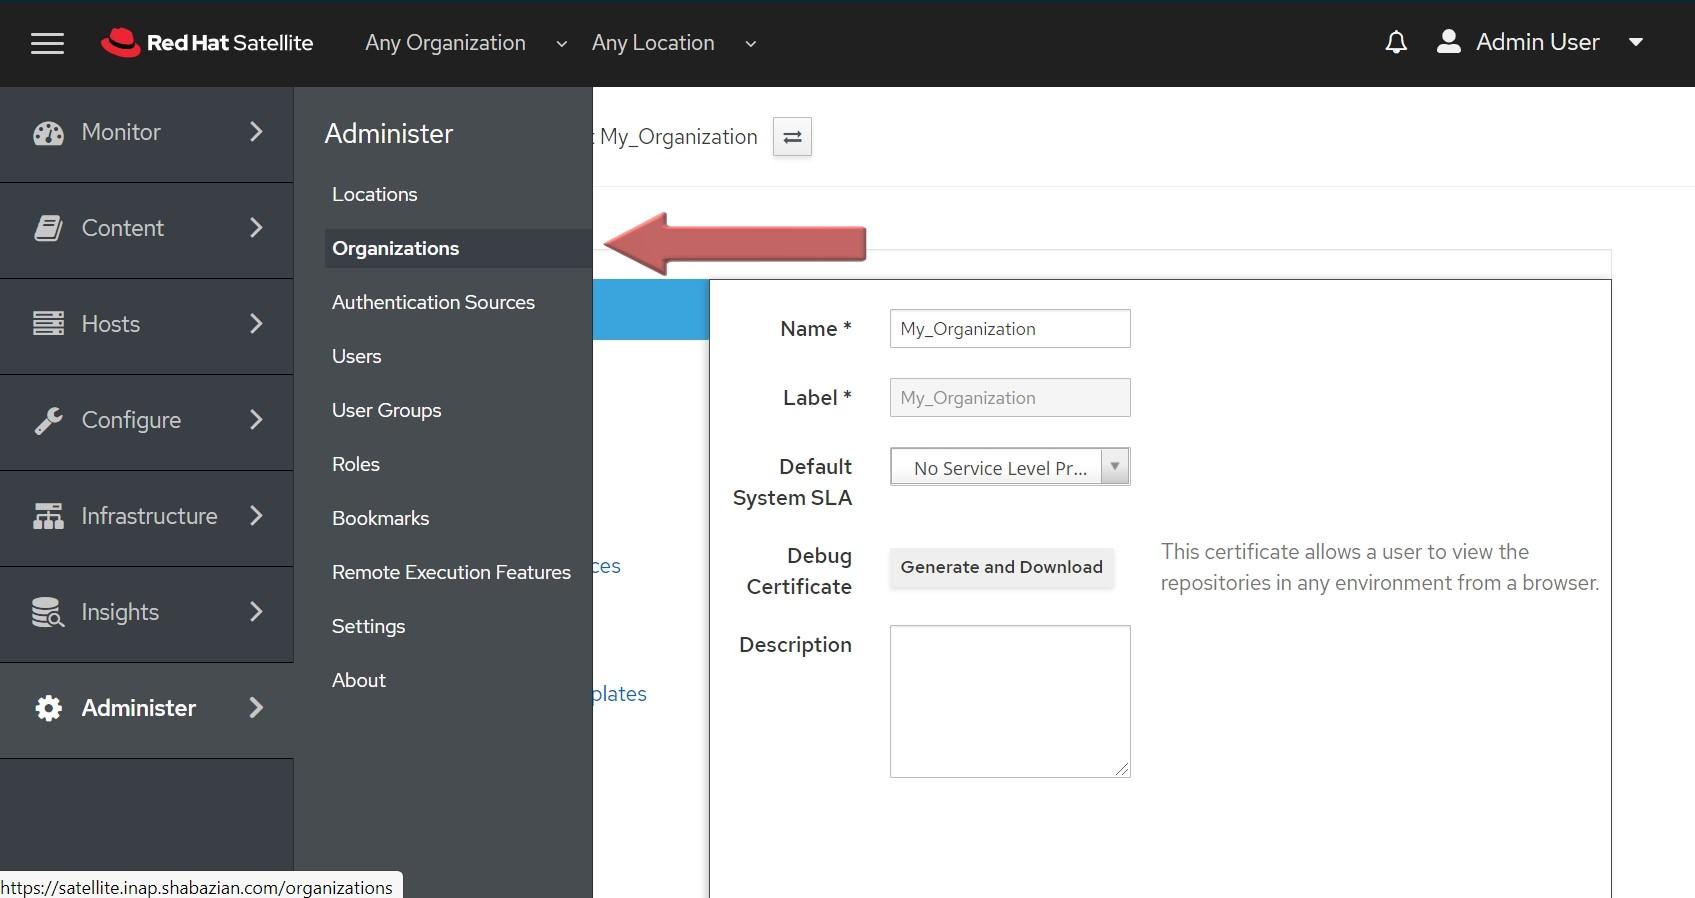Open the Any Organization dropdown
The image size is (1695, 898).
[x=465, y=43]
